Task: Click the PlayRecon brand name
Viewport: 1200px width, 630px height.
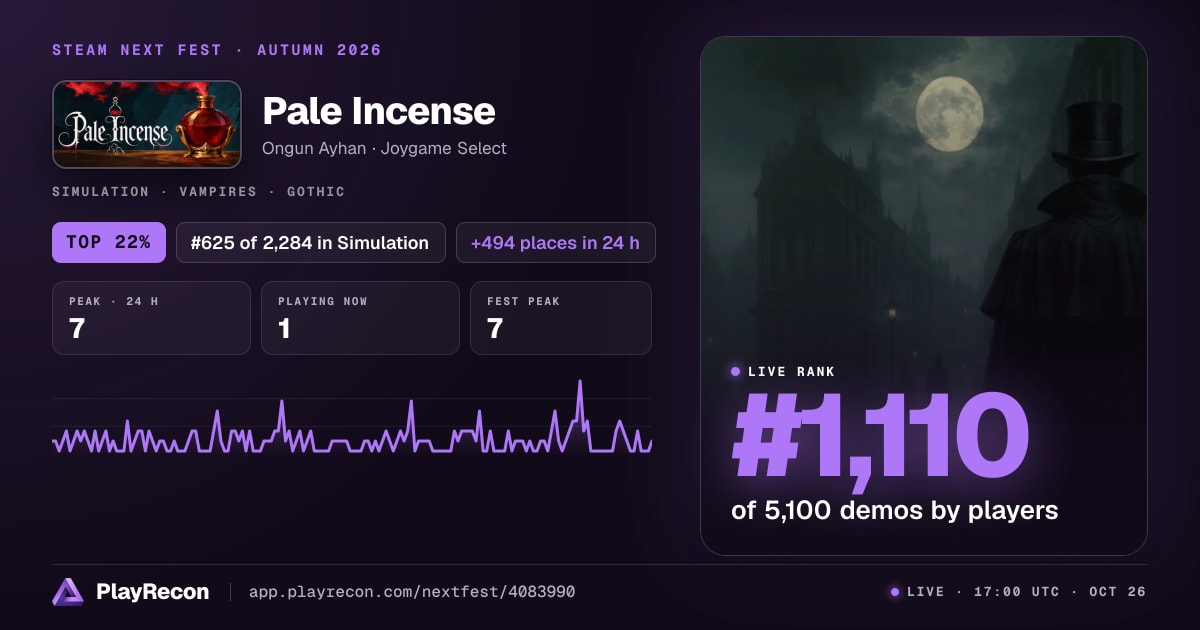Action: coord(153,592)
